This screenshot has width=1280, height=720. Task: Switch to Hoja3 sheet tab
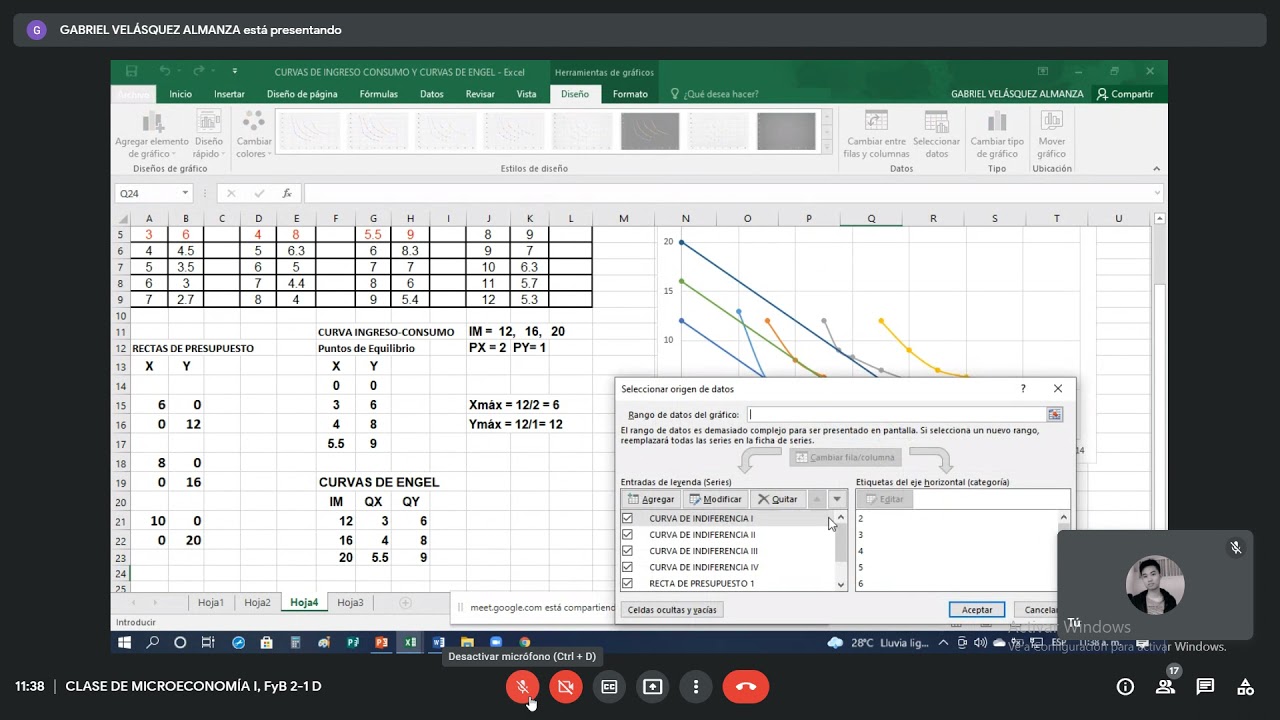click(350, 602)
